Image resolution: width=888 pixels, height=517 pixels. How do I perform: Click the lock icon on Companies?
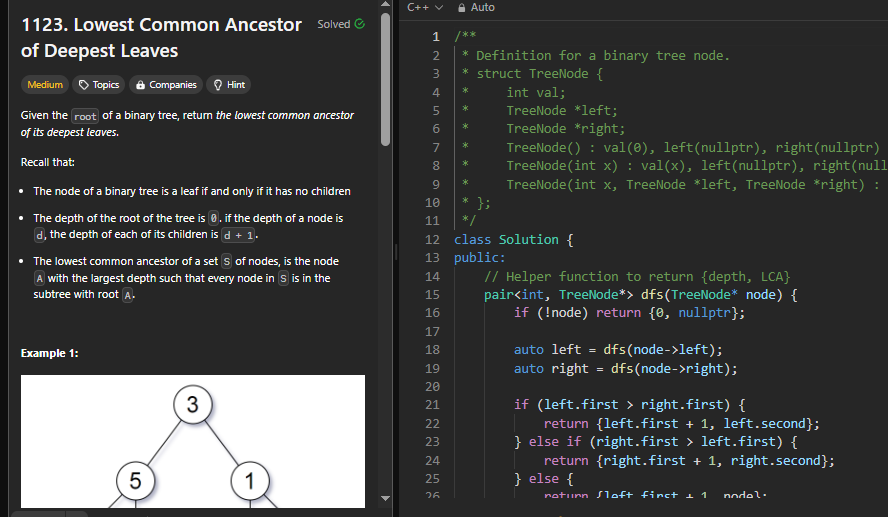140,85
